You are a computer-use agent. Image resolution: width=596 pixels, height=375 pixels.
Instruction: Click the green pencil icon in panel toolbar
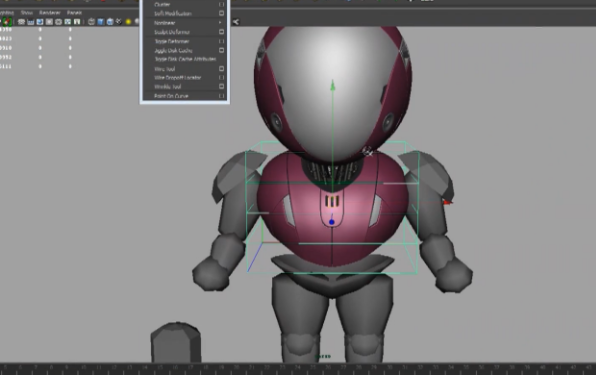point(7,22)
